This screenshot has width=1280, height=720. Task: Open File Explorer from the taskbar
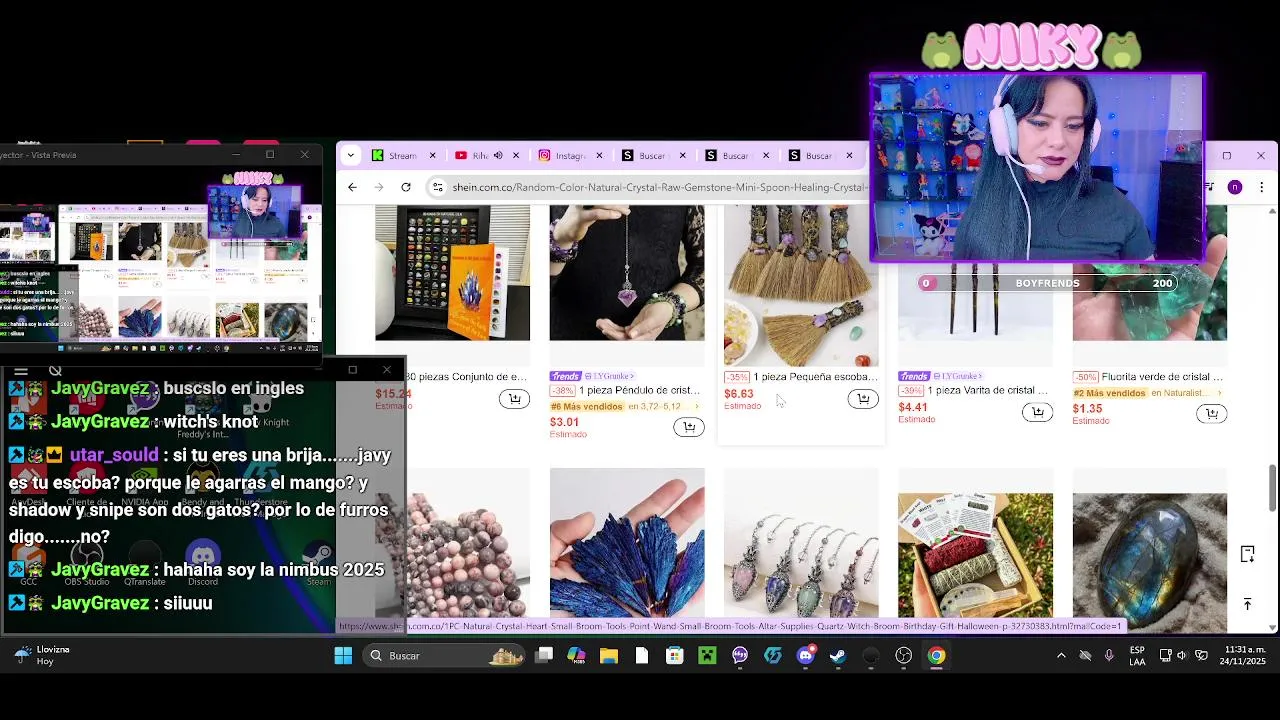[x=609, y=656]
